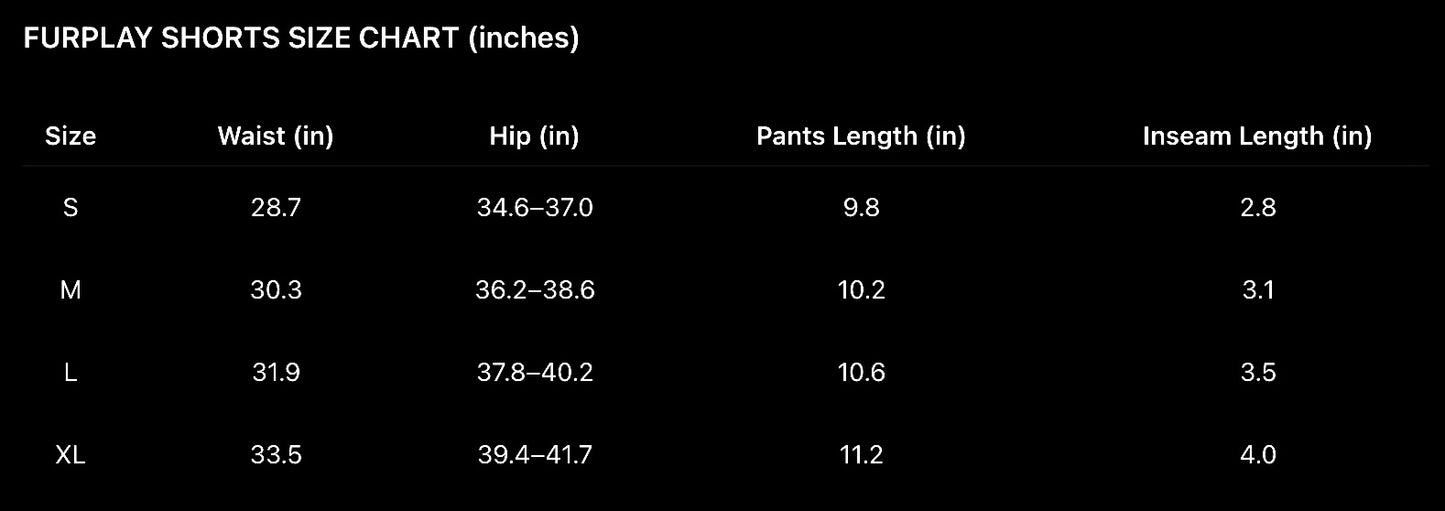Select inseam length value 4.0
The image size is (1445, 511).
(1257, 455)
